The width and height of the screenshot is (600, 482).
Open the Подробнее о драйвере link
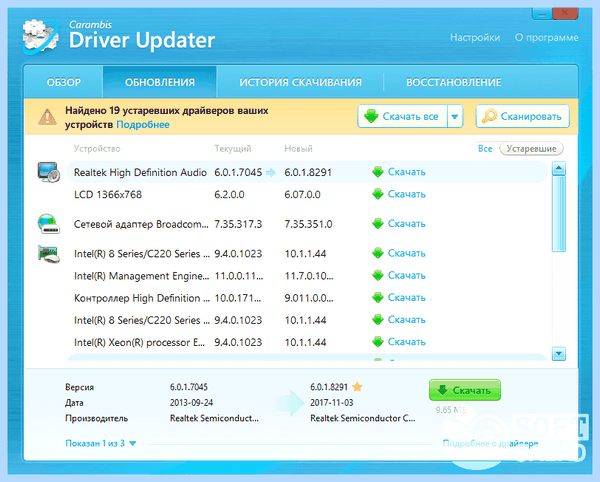point(490,443)
